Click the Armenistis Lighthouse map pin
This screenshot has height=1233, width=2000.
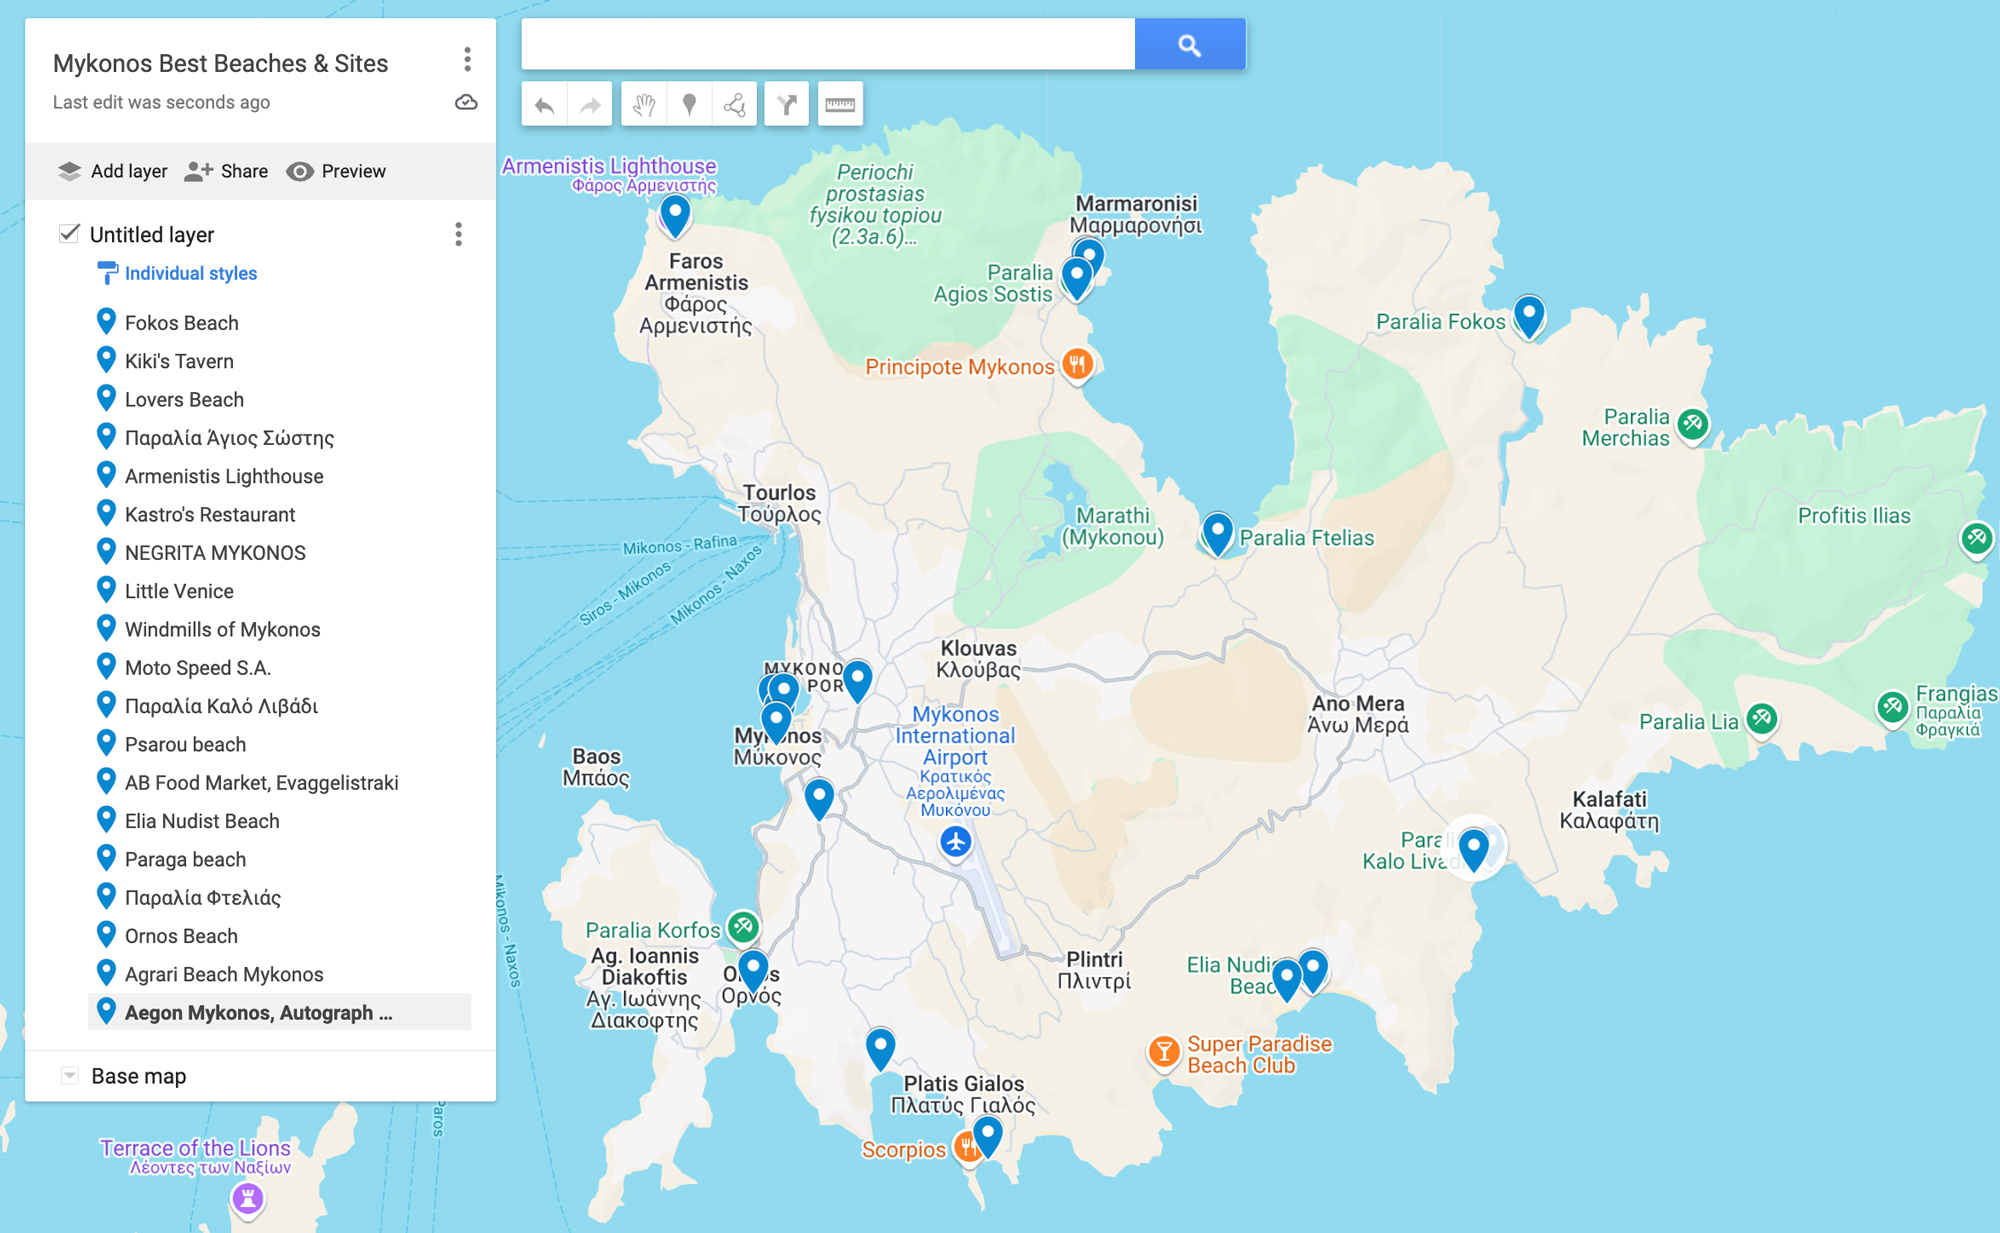coord(675,214)
